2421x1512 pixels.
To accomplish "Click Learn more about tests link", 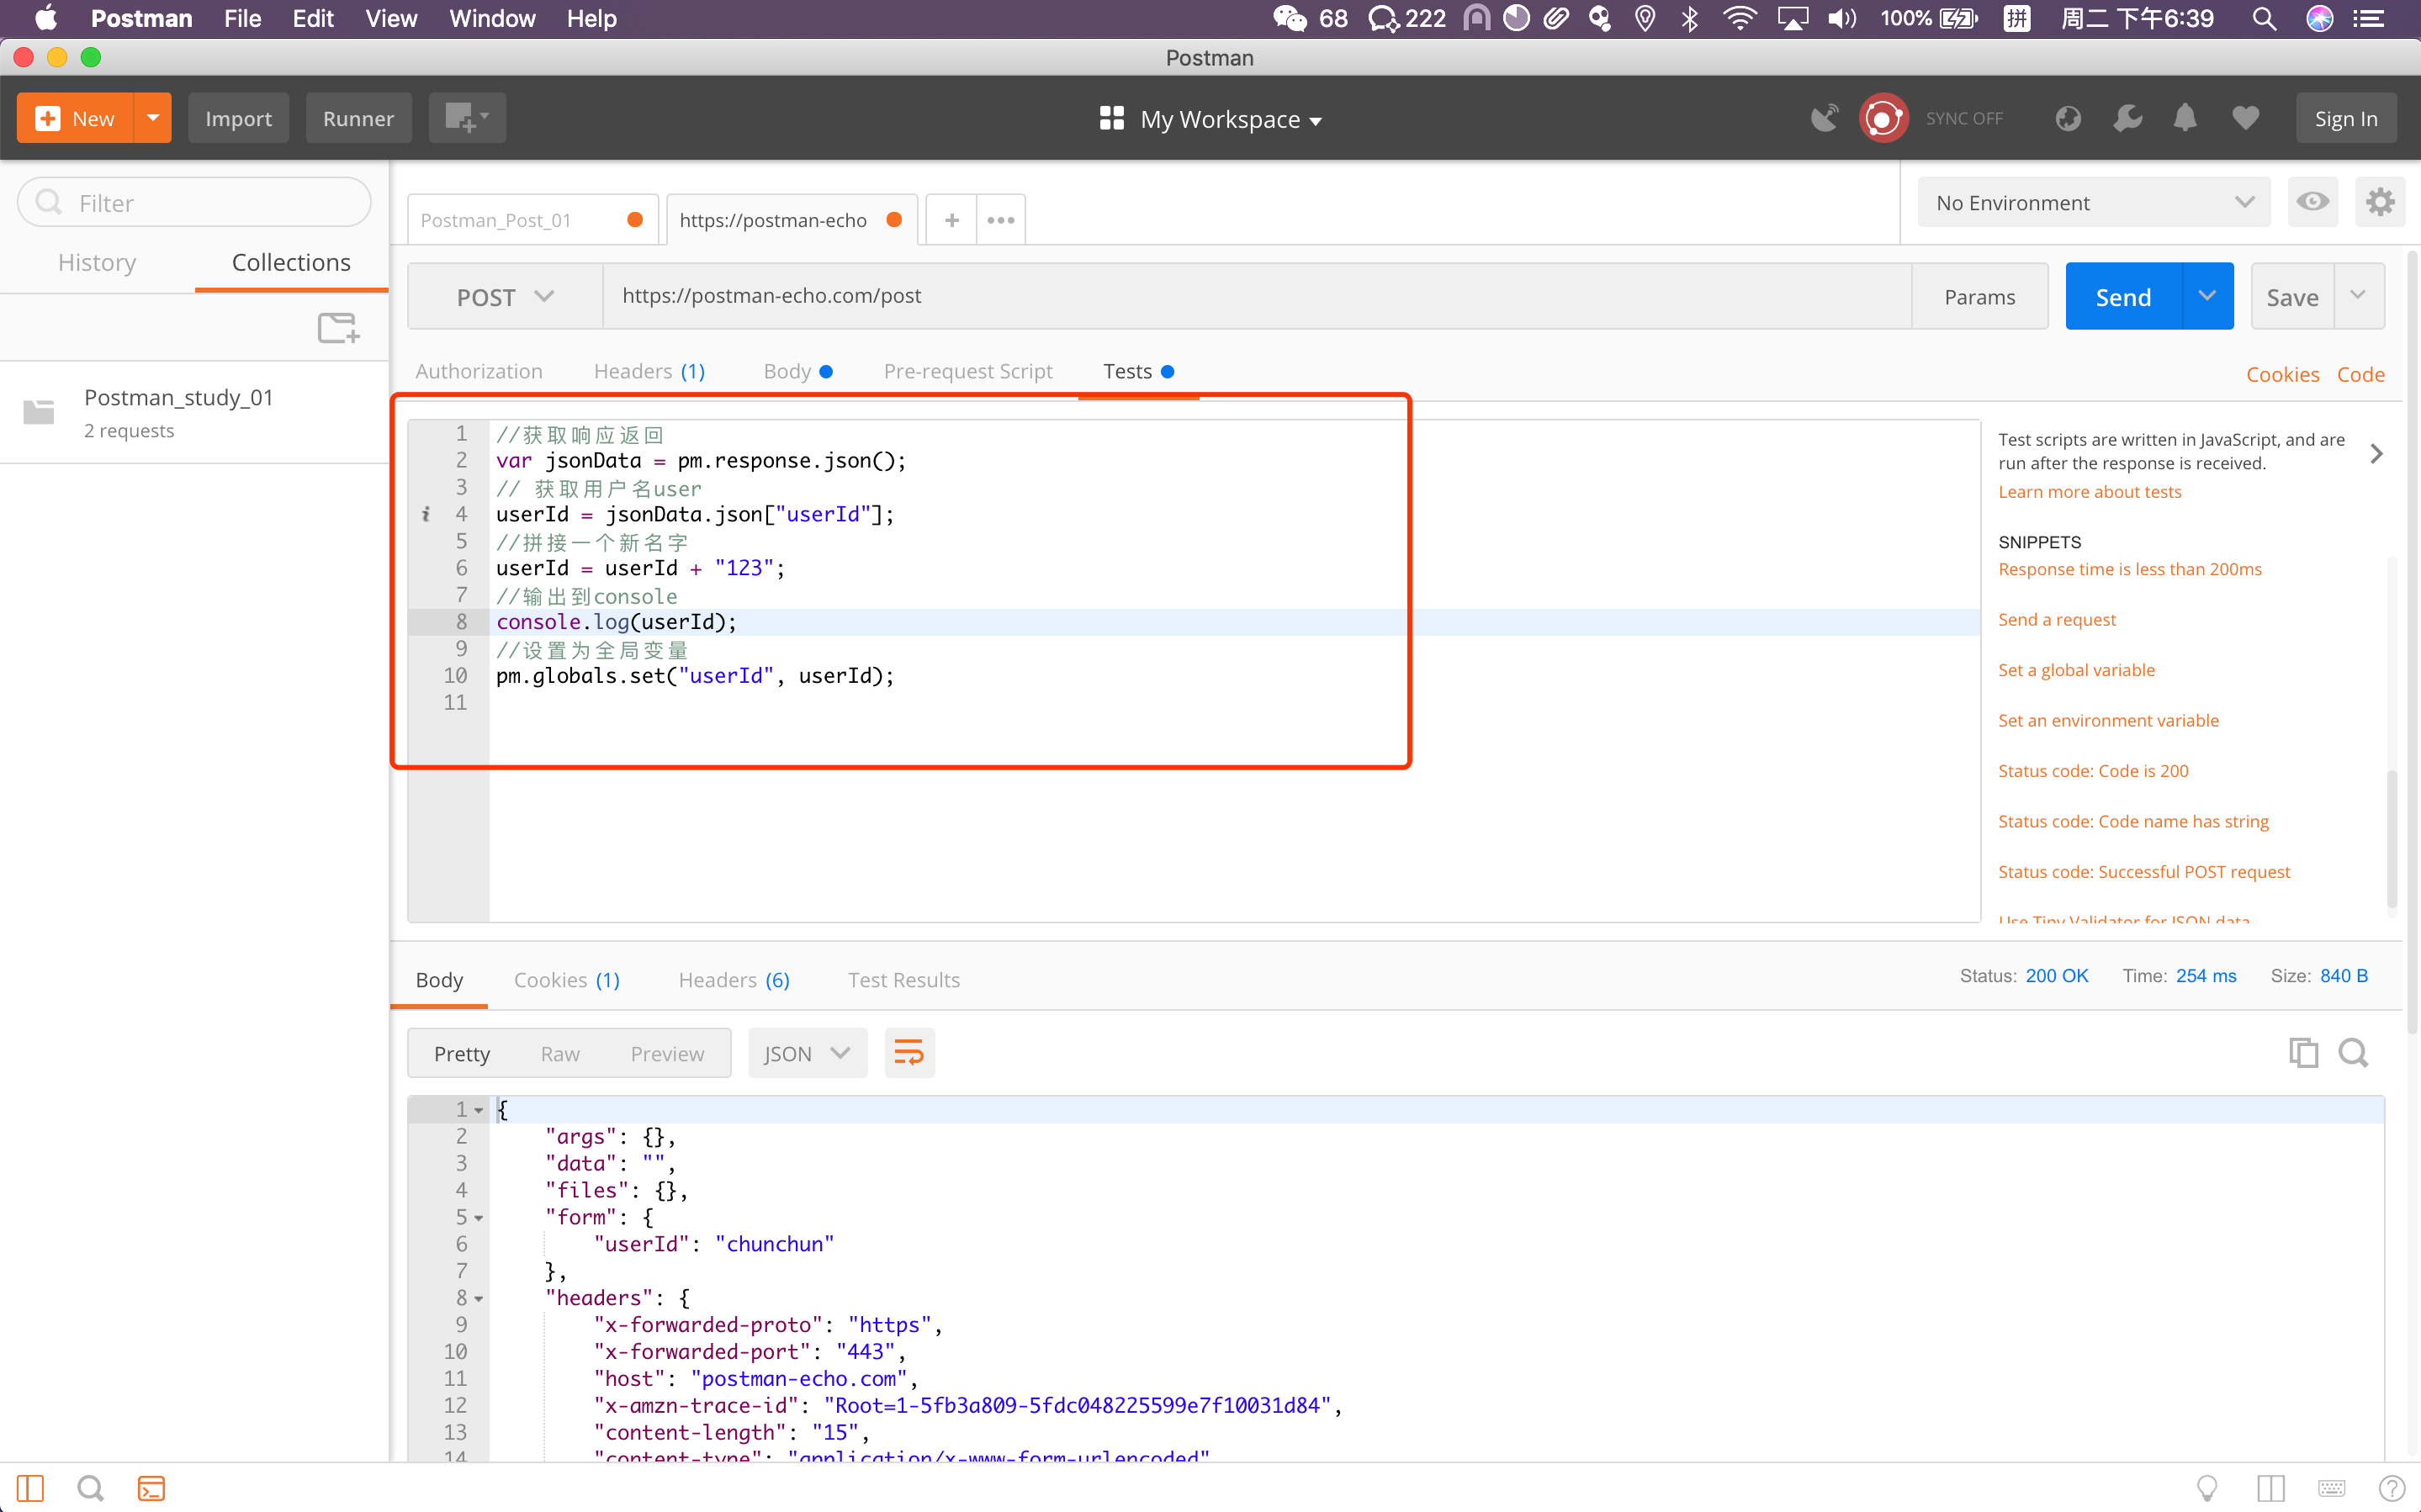I will click(x=2089, y=491).
